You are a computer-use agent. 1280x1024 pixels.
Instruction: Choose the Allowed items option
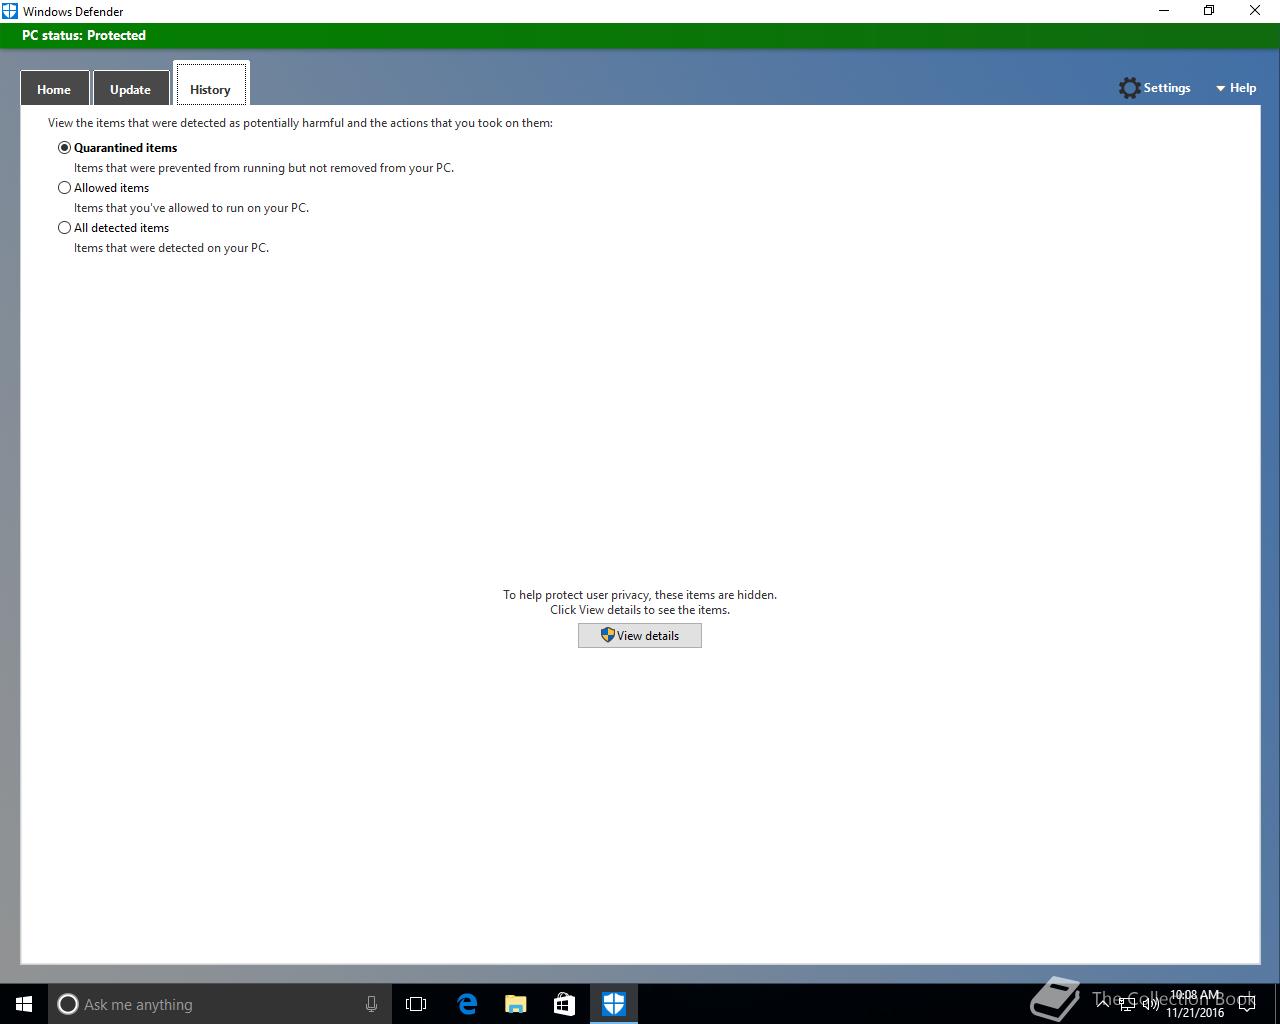point(65,187)
